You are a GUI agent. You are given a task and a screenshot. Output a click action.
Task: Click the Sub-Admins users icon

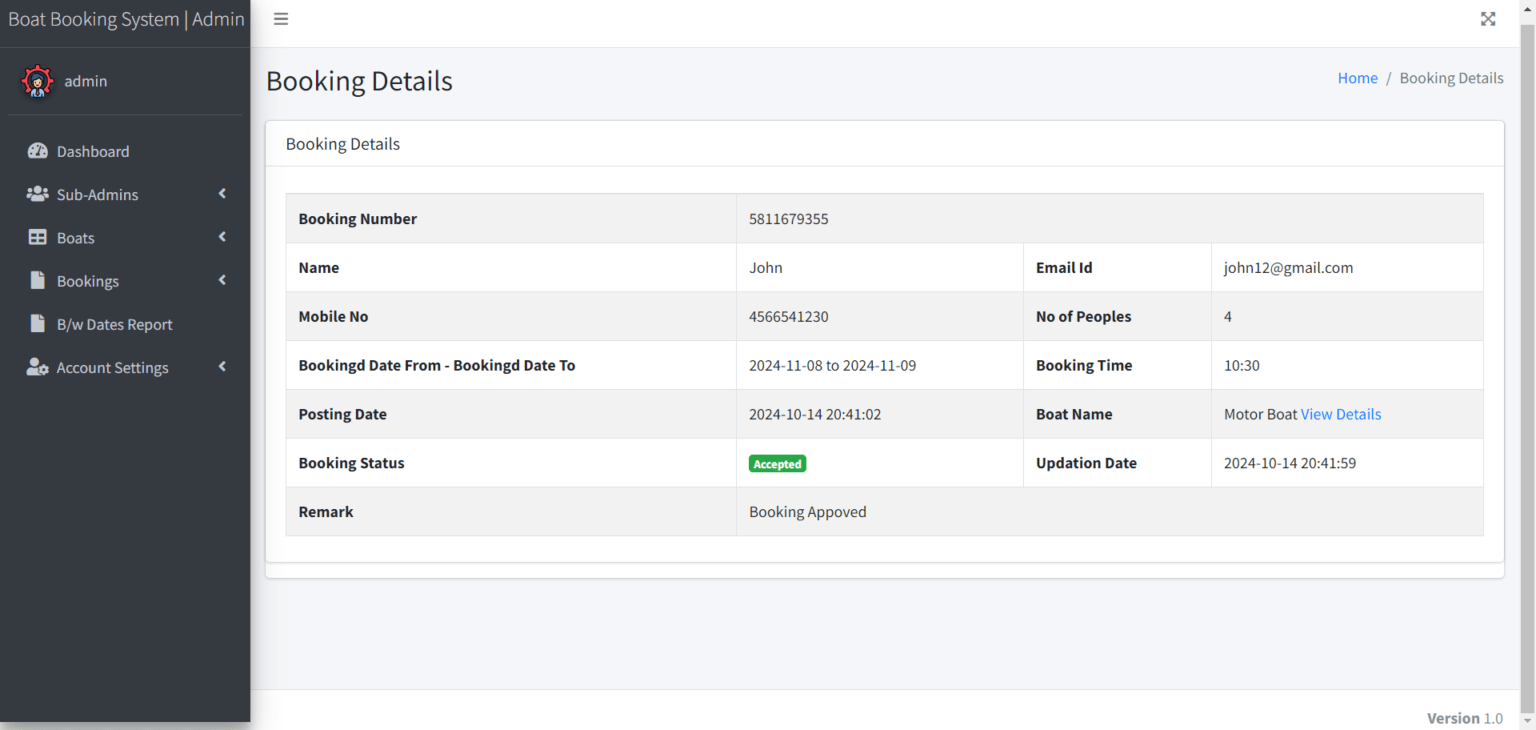pos(36,194)
